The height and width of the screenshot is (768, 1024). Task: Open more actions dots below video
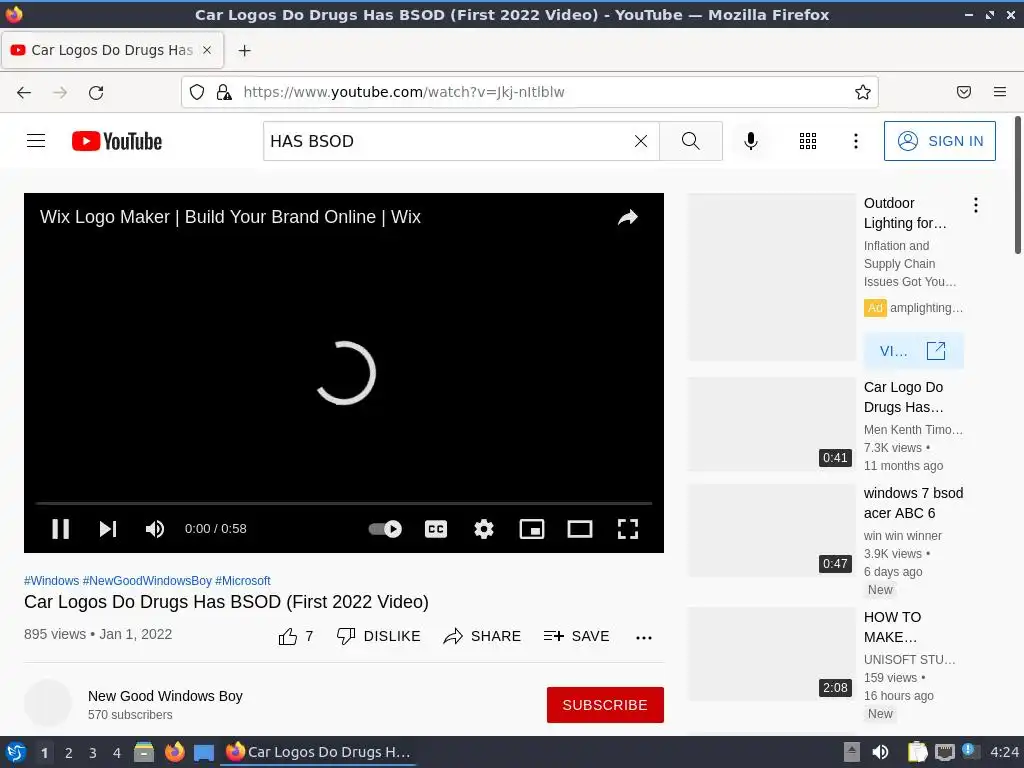tap(644, 637)
